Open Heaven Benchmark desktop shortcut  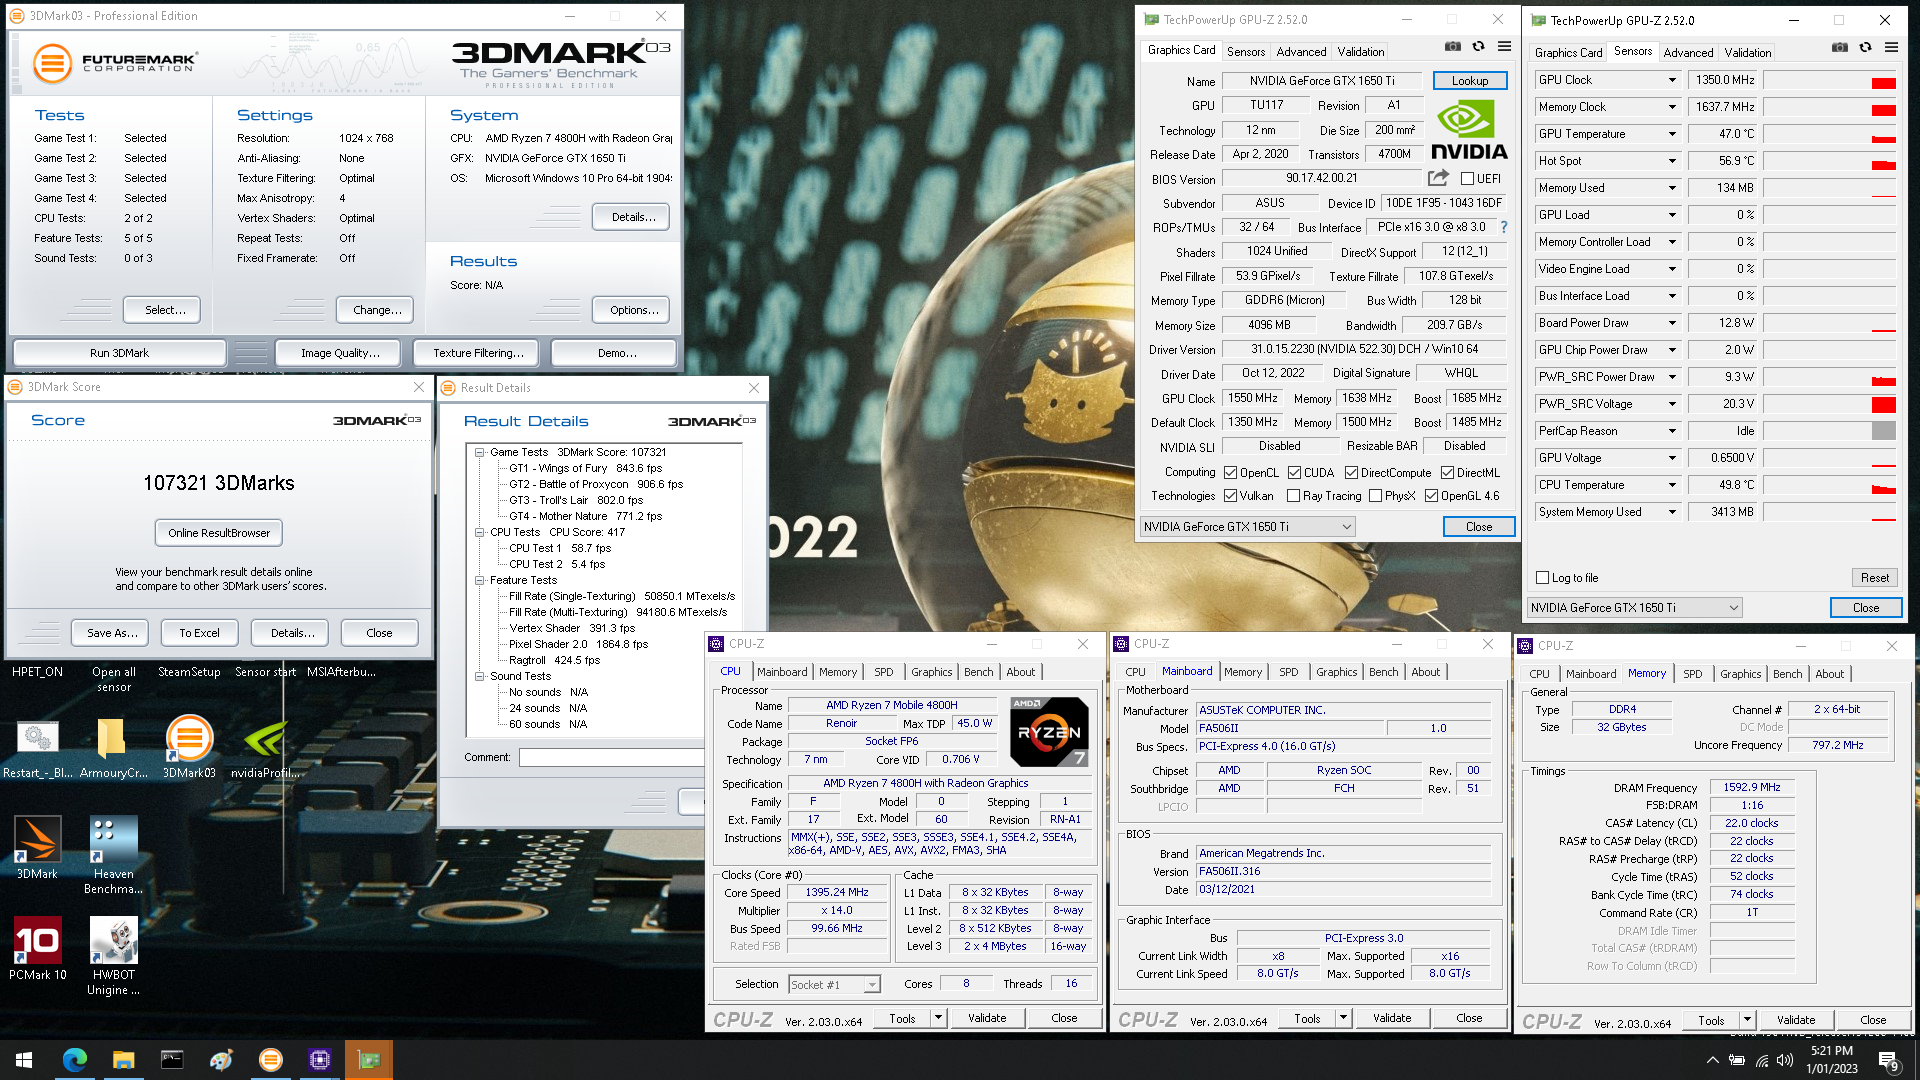[113, 855]
